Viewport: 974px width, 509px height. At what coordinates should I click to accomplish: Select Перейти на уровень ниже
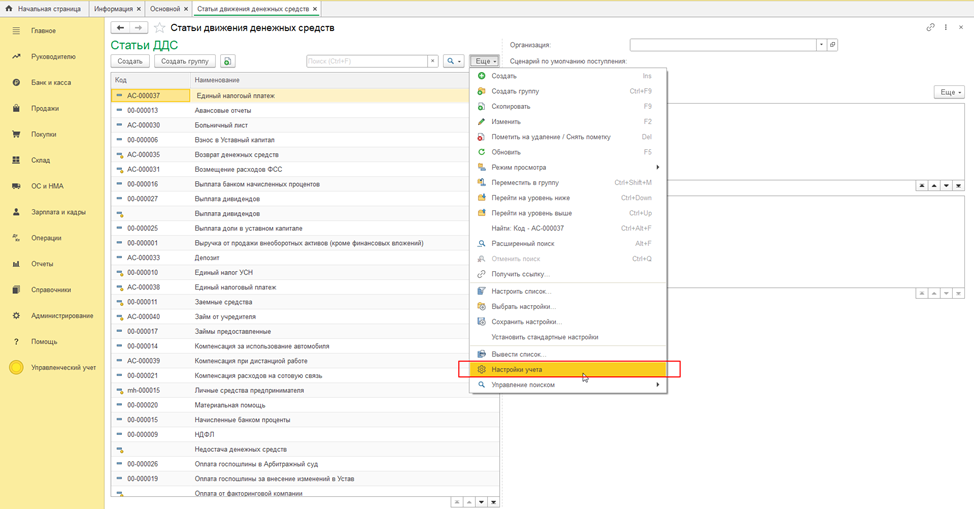point(568,198)
